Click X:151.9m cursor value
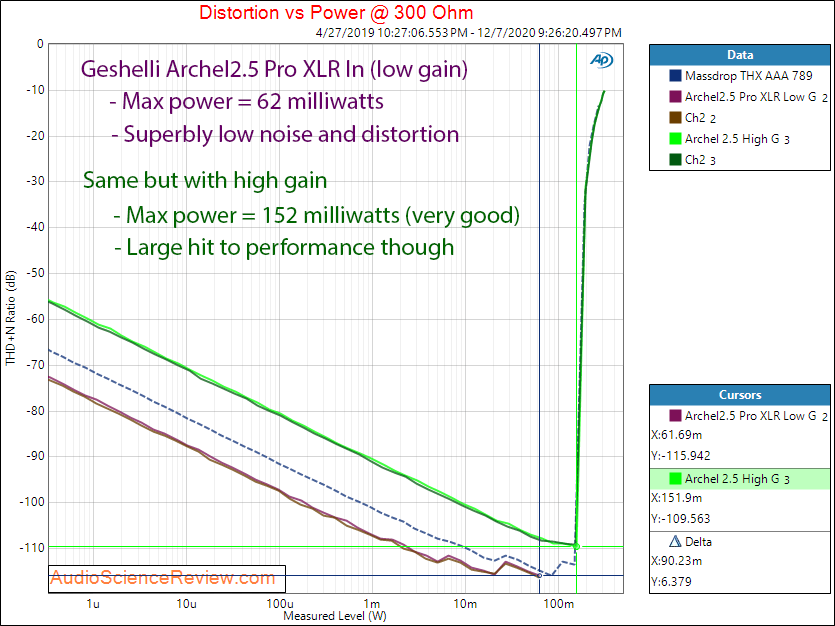Screen dimensions: 835x626 tap(677, 498)
